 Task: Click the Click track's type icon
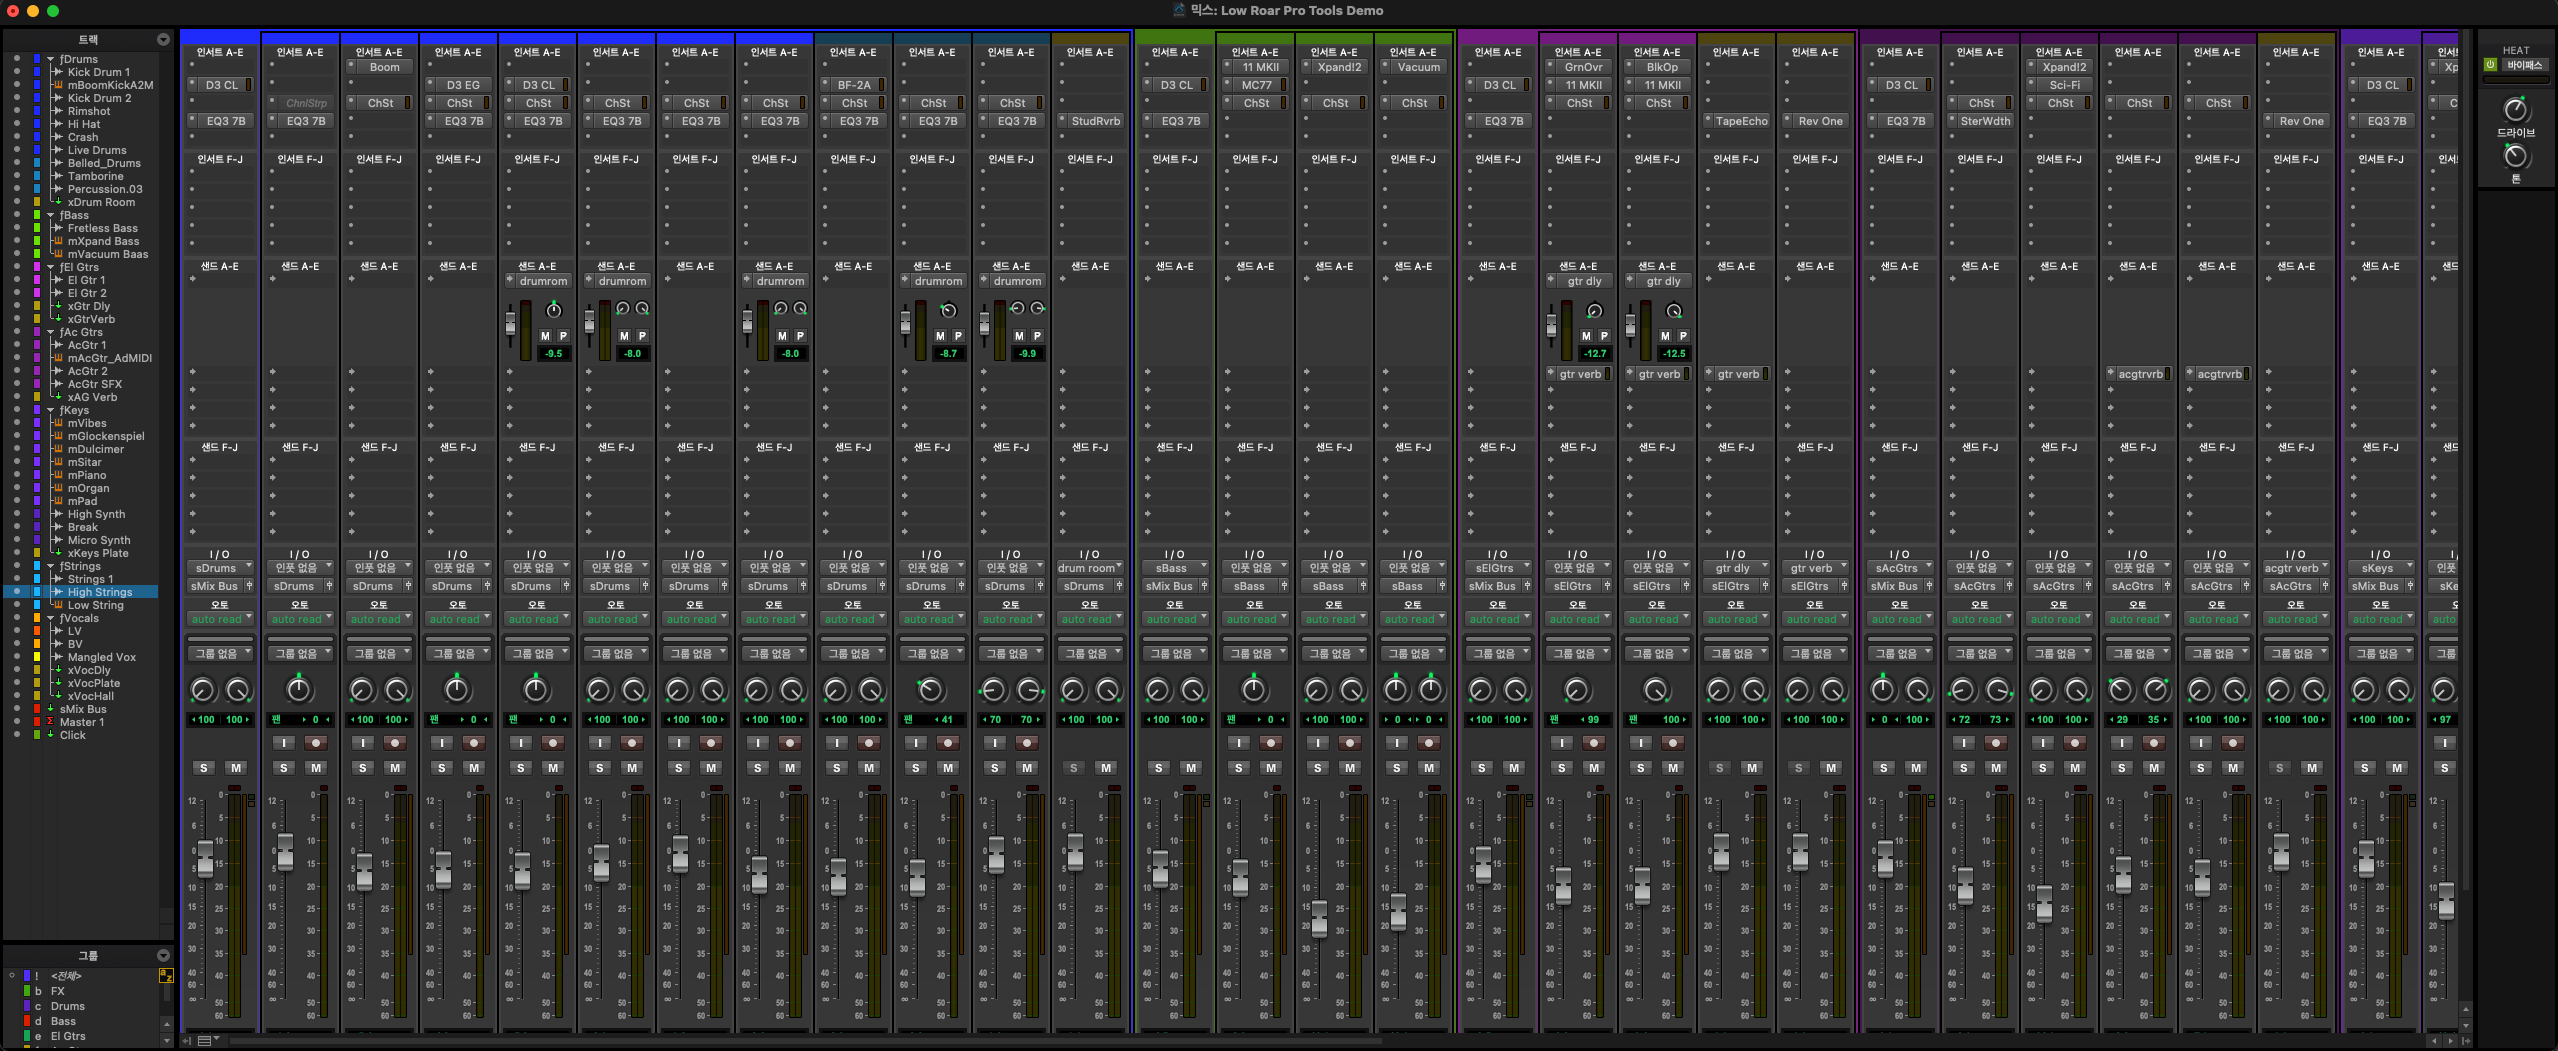click(50, 735)
